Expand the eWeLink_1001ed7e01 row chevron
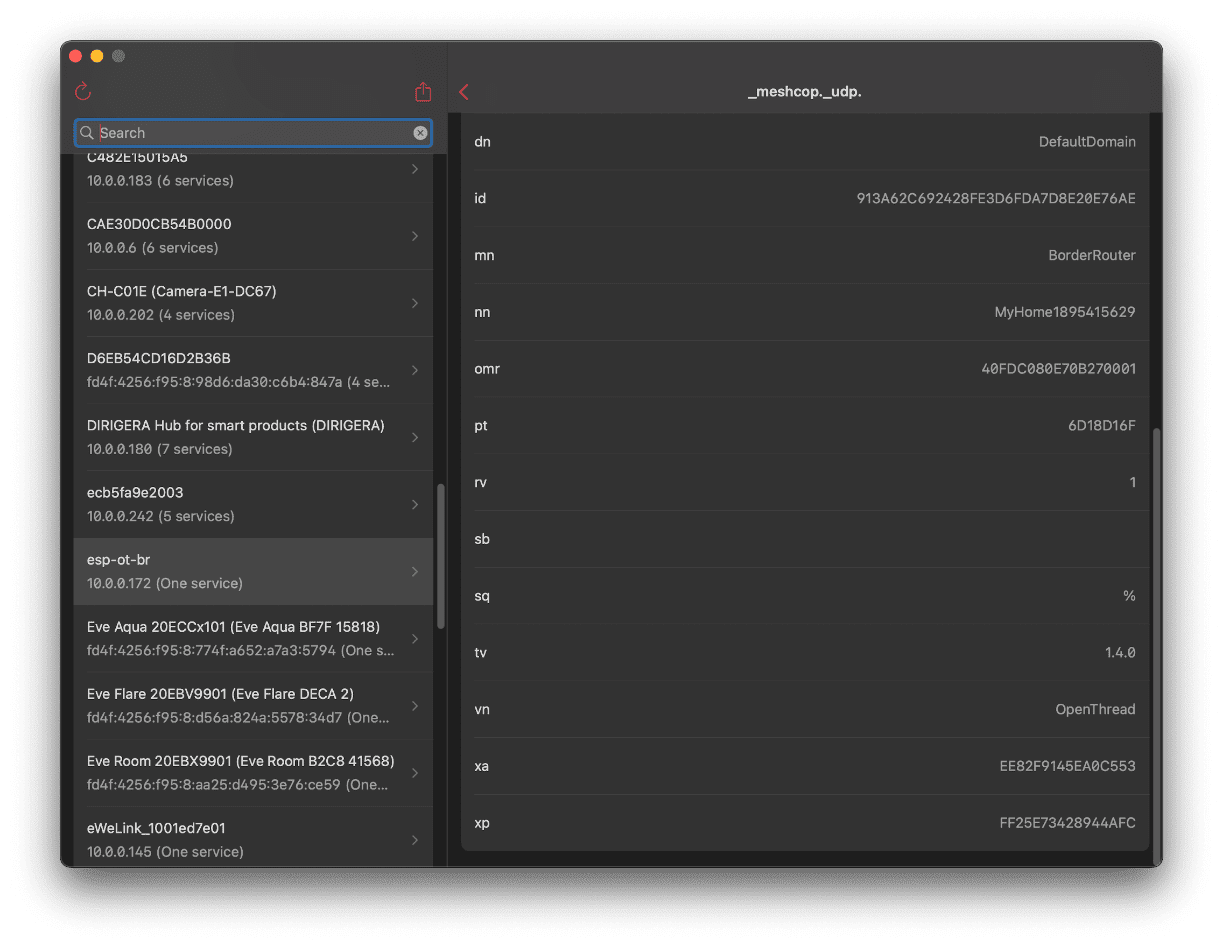 pyautogui.click(x=415, y=840)
